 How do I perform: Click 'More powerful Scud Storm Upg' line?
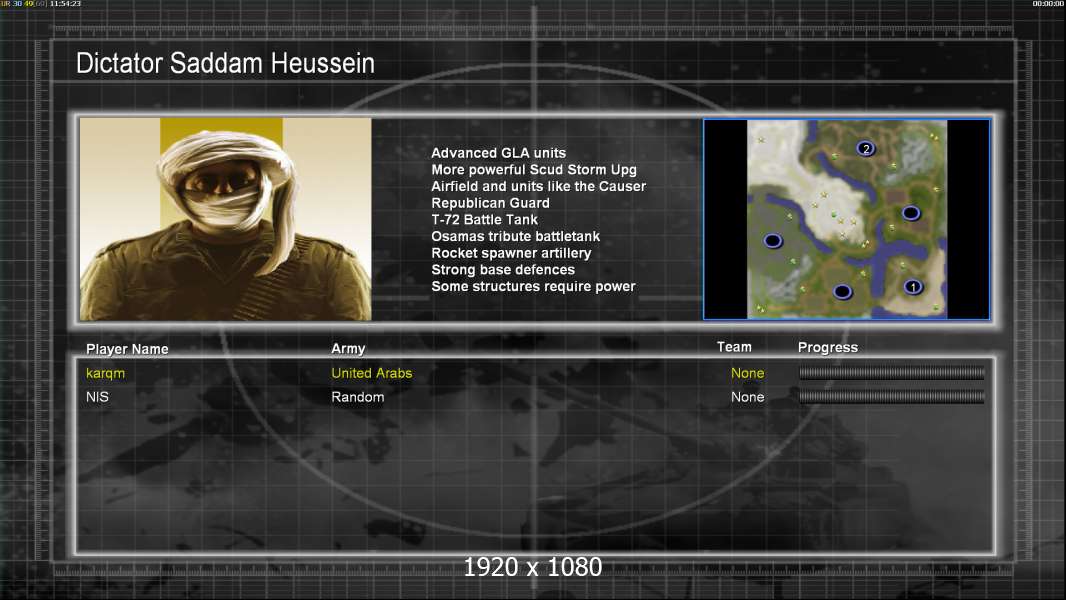[x=534, y=170]
